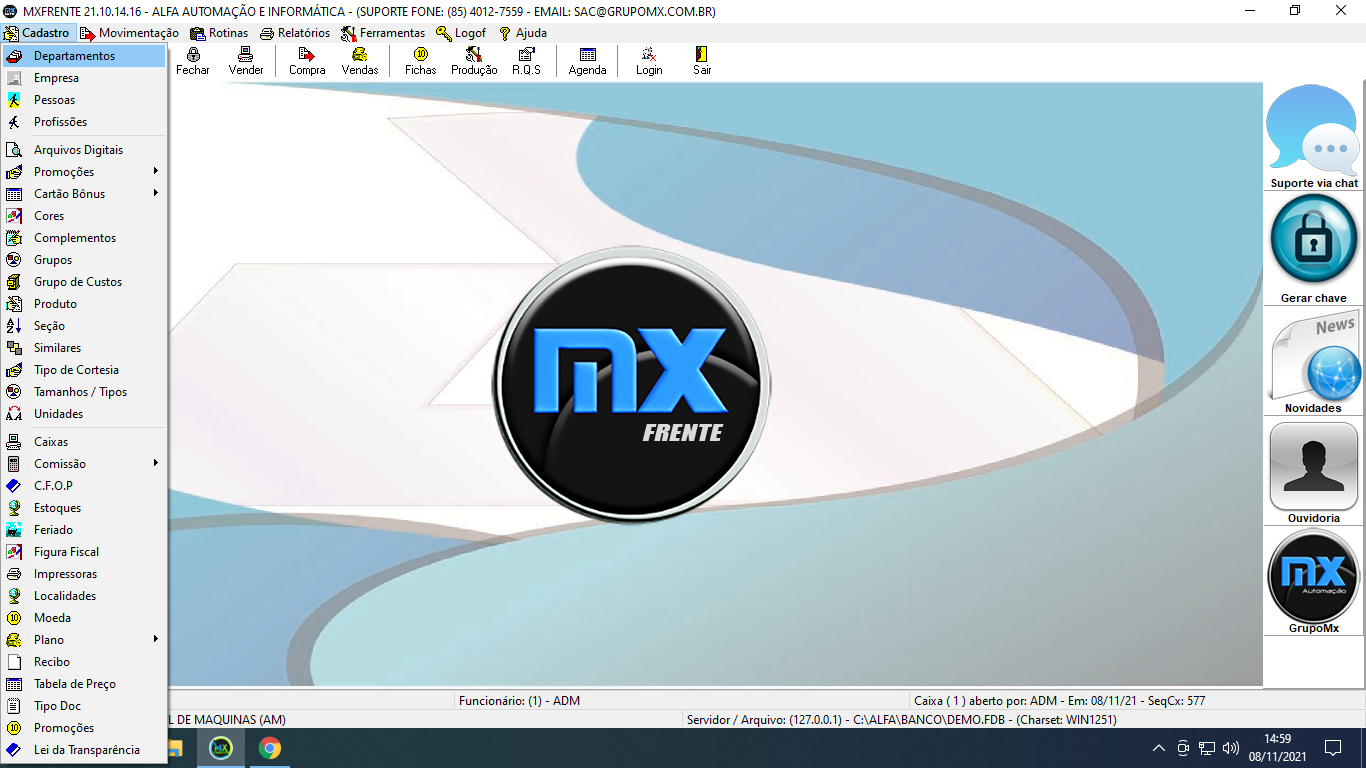Click the Novidades news button
This screenshot has height=768, width=1366.
click(x=1313, y=357)
